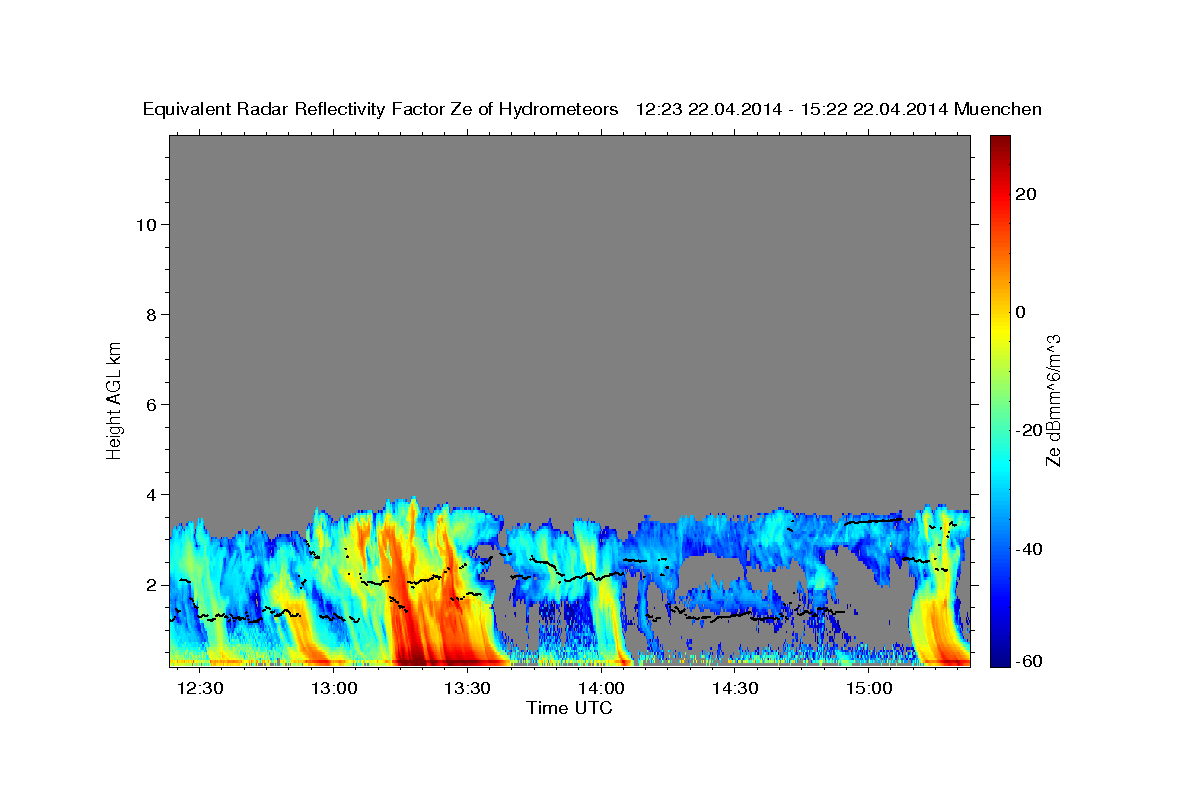Click the 13:30 time tick label
The image size is (1200, 800).
tap(468, 689)
